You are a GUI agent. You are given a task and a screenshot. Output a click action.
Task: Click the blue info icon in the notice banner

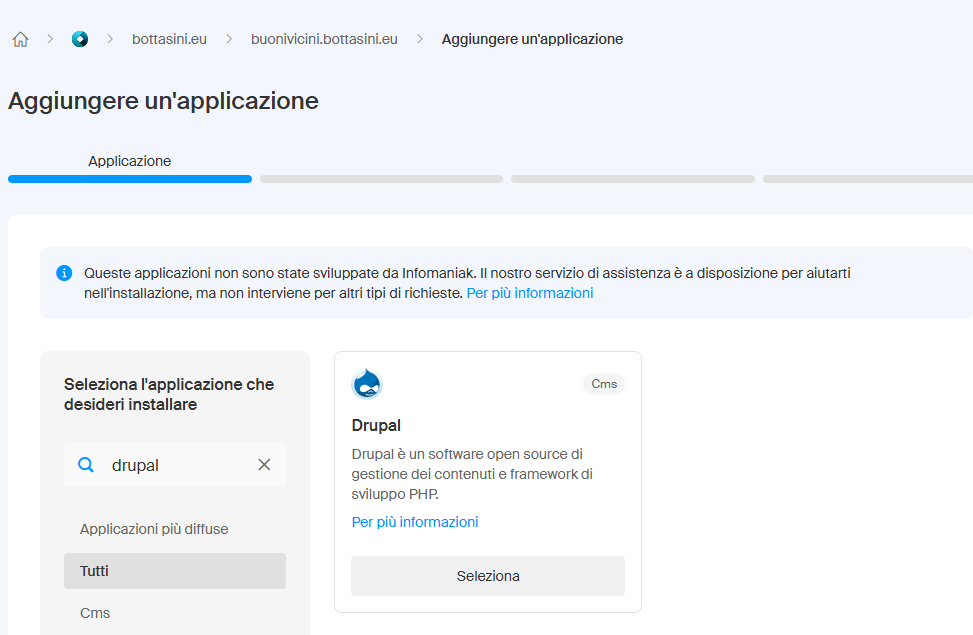(64, 273)
